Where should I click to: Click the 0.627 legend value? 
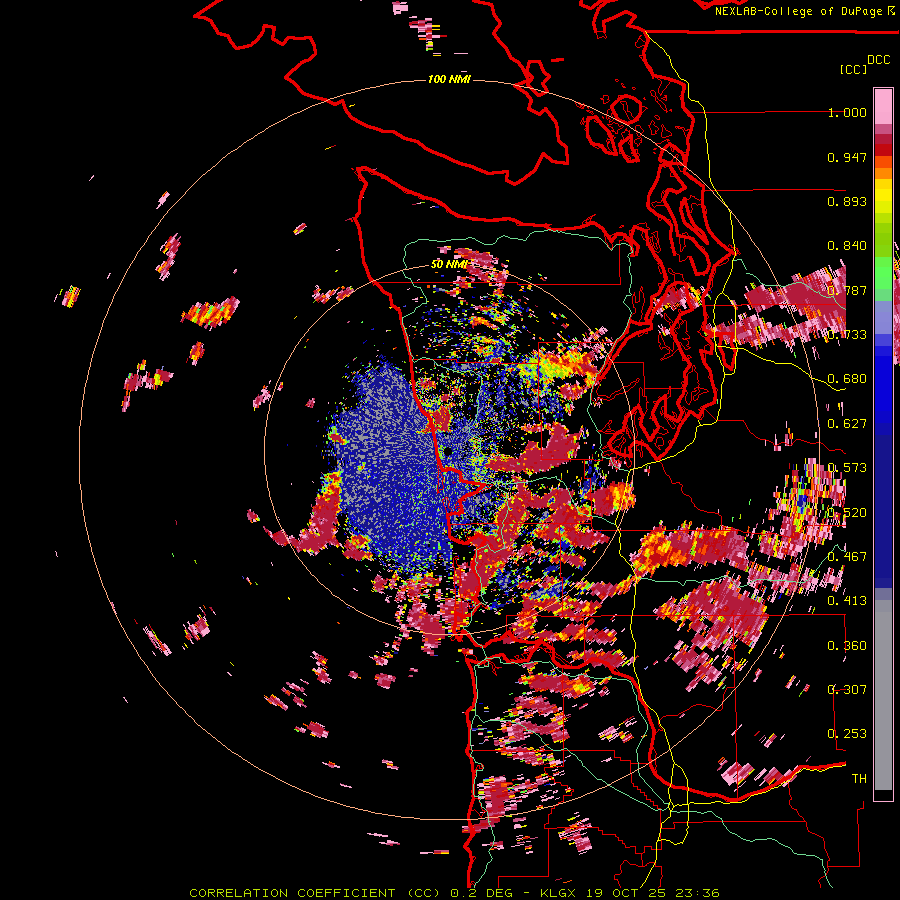[x=847, y=424]
